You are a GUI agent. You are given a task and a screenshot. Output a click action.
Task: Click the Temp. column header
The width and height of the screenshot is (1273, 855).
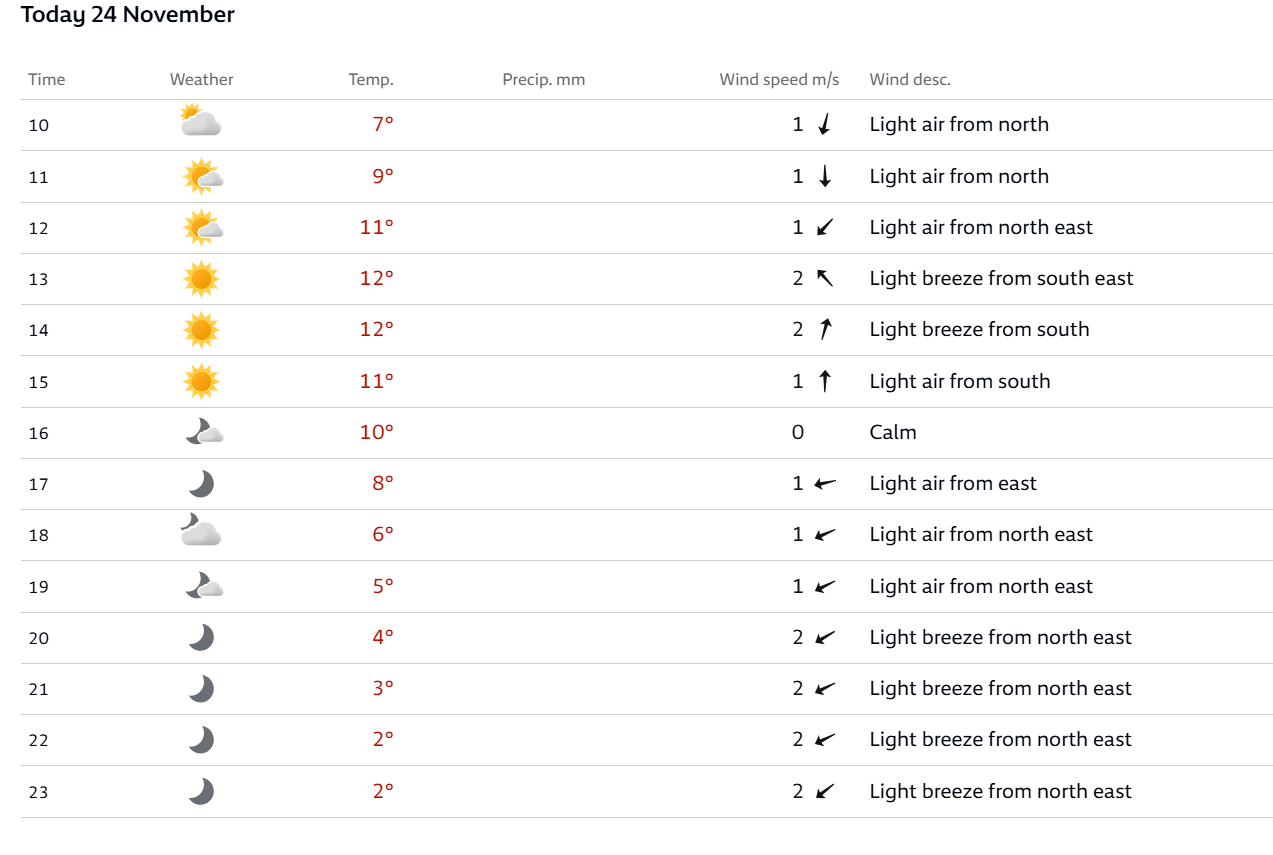(371, 80)
